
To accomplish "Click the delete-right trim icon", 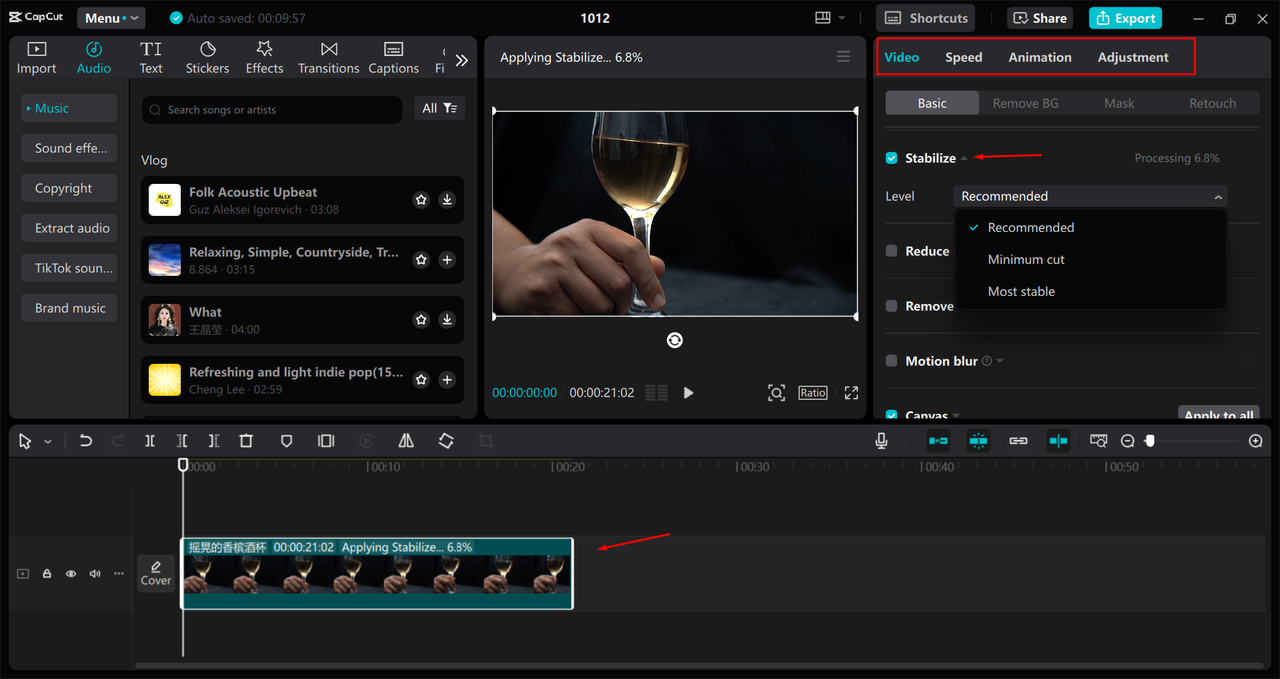I will (214, 441).
